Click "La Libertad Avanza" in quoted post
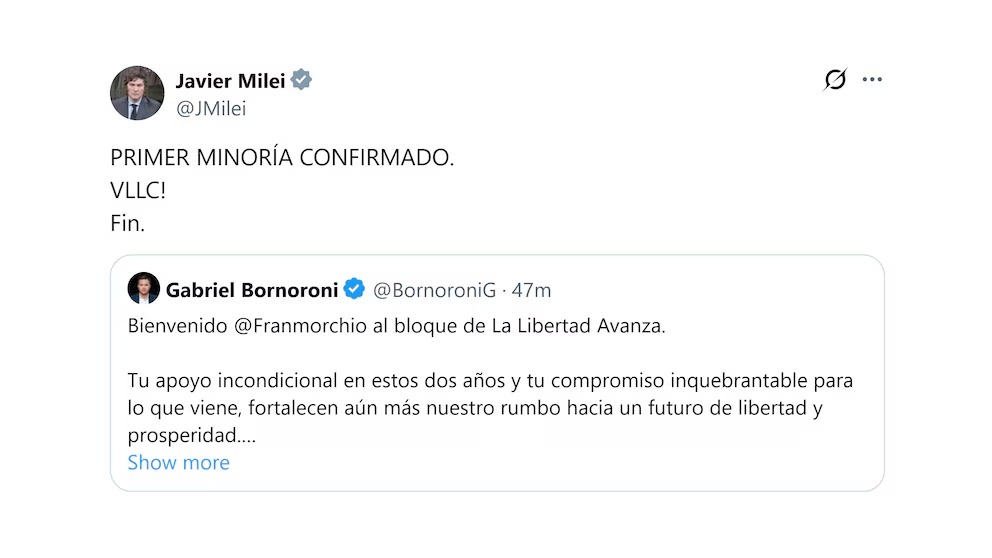 coord(577,327)
